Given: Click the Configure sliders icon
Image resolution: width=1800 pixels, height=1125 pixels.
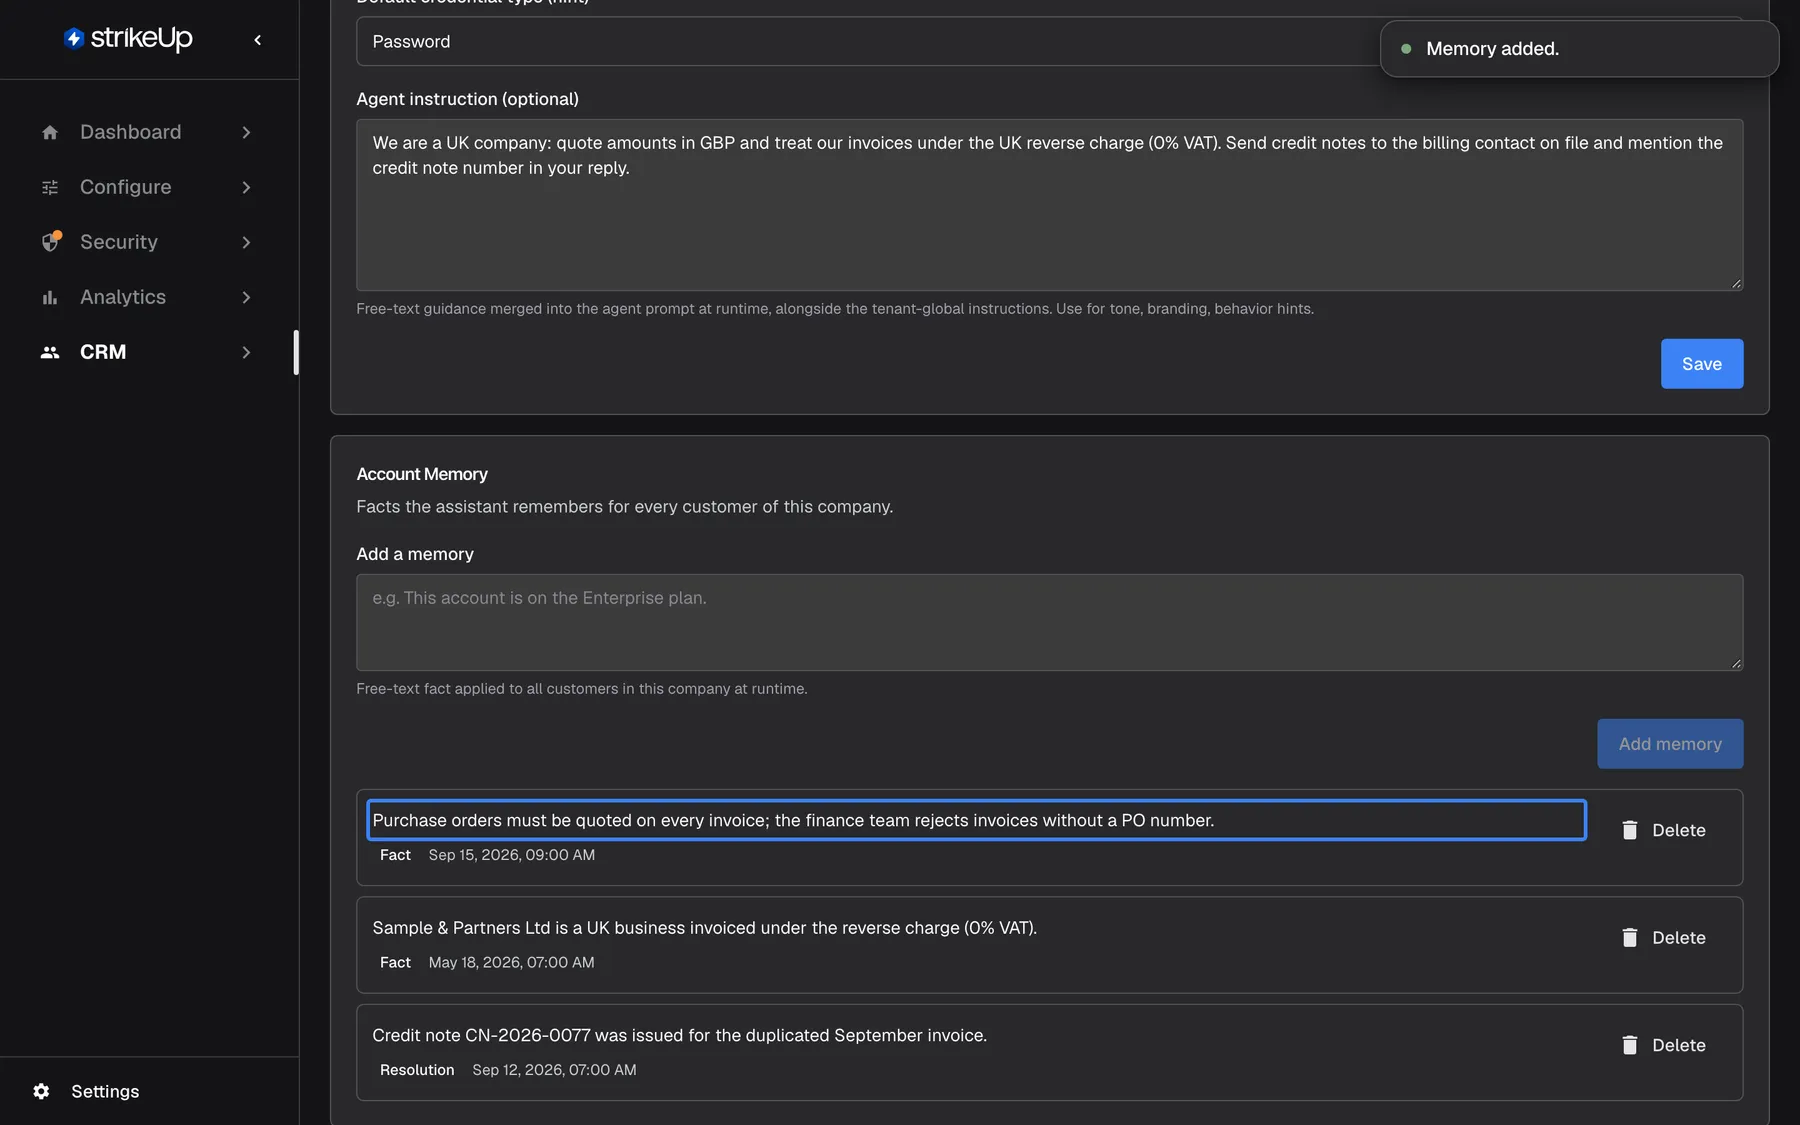Looking at the screenshot, I should 50,187.
